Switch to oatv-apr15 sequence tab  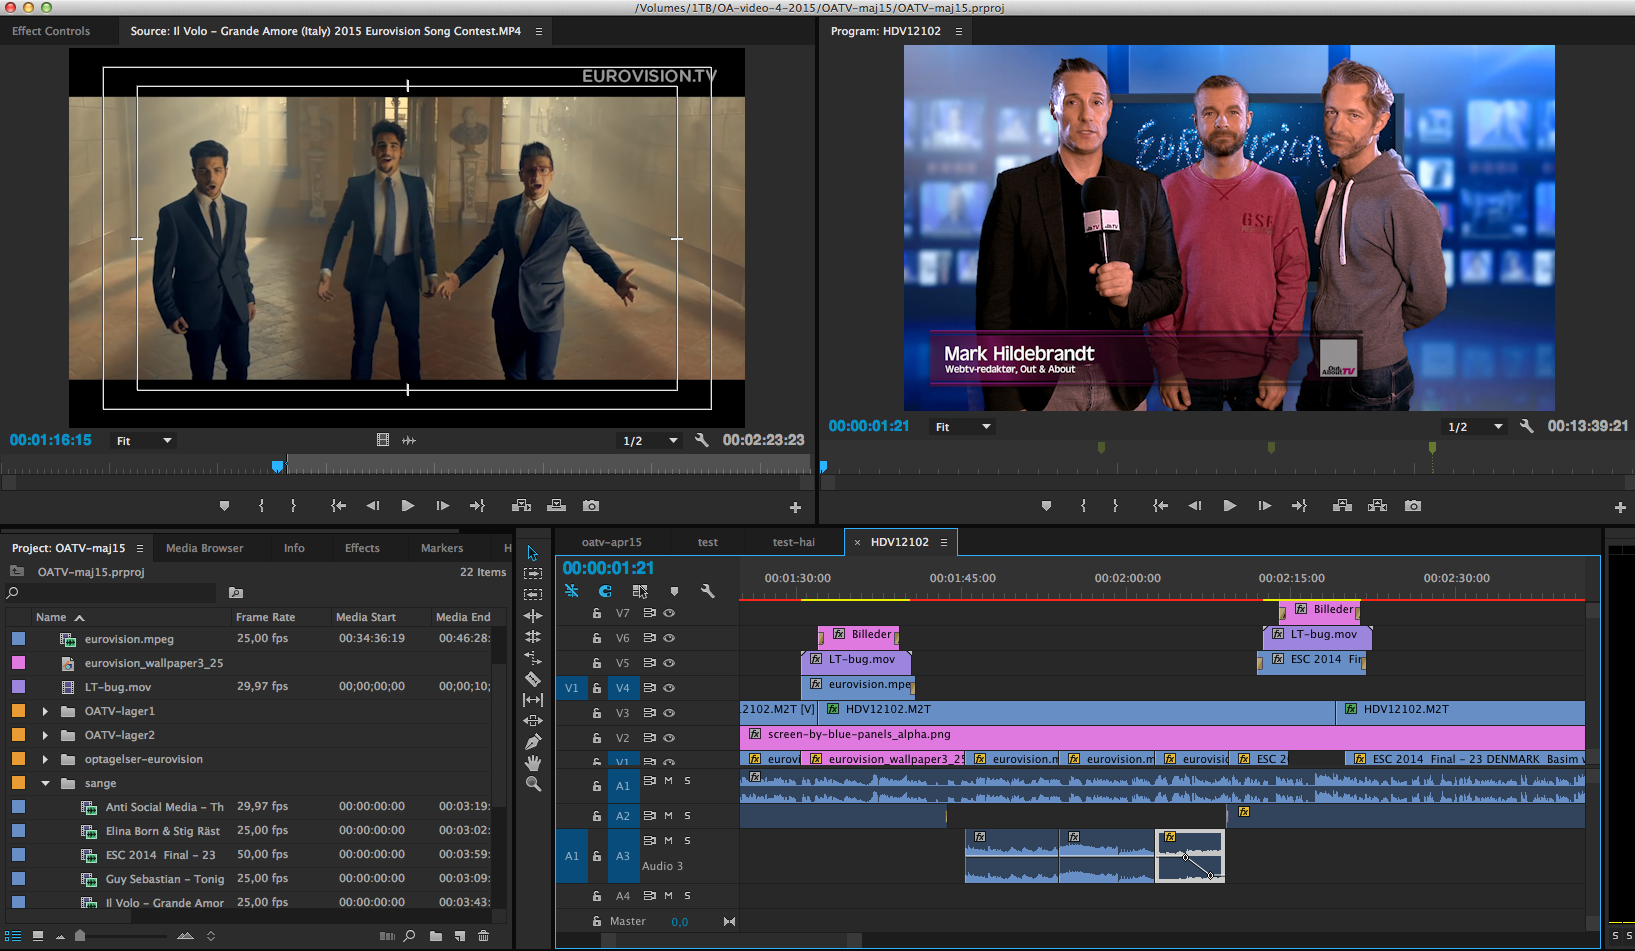pyautogui.click(x=612, y=542)
